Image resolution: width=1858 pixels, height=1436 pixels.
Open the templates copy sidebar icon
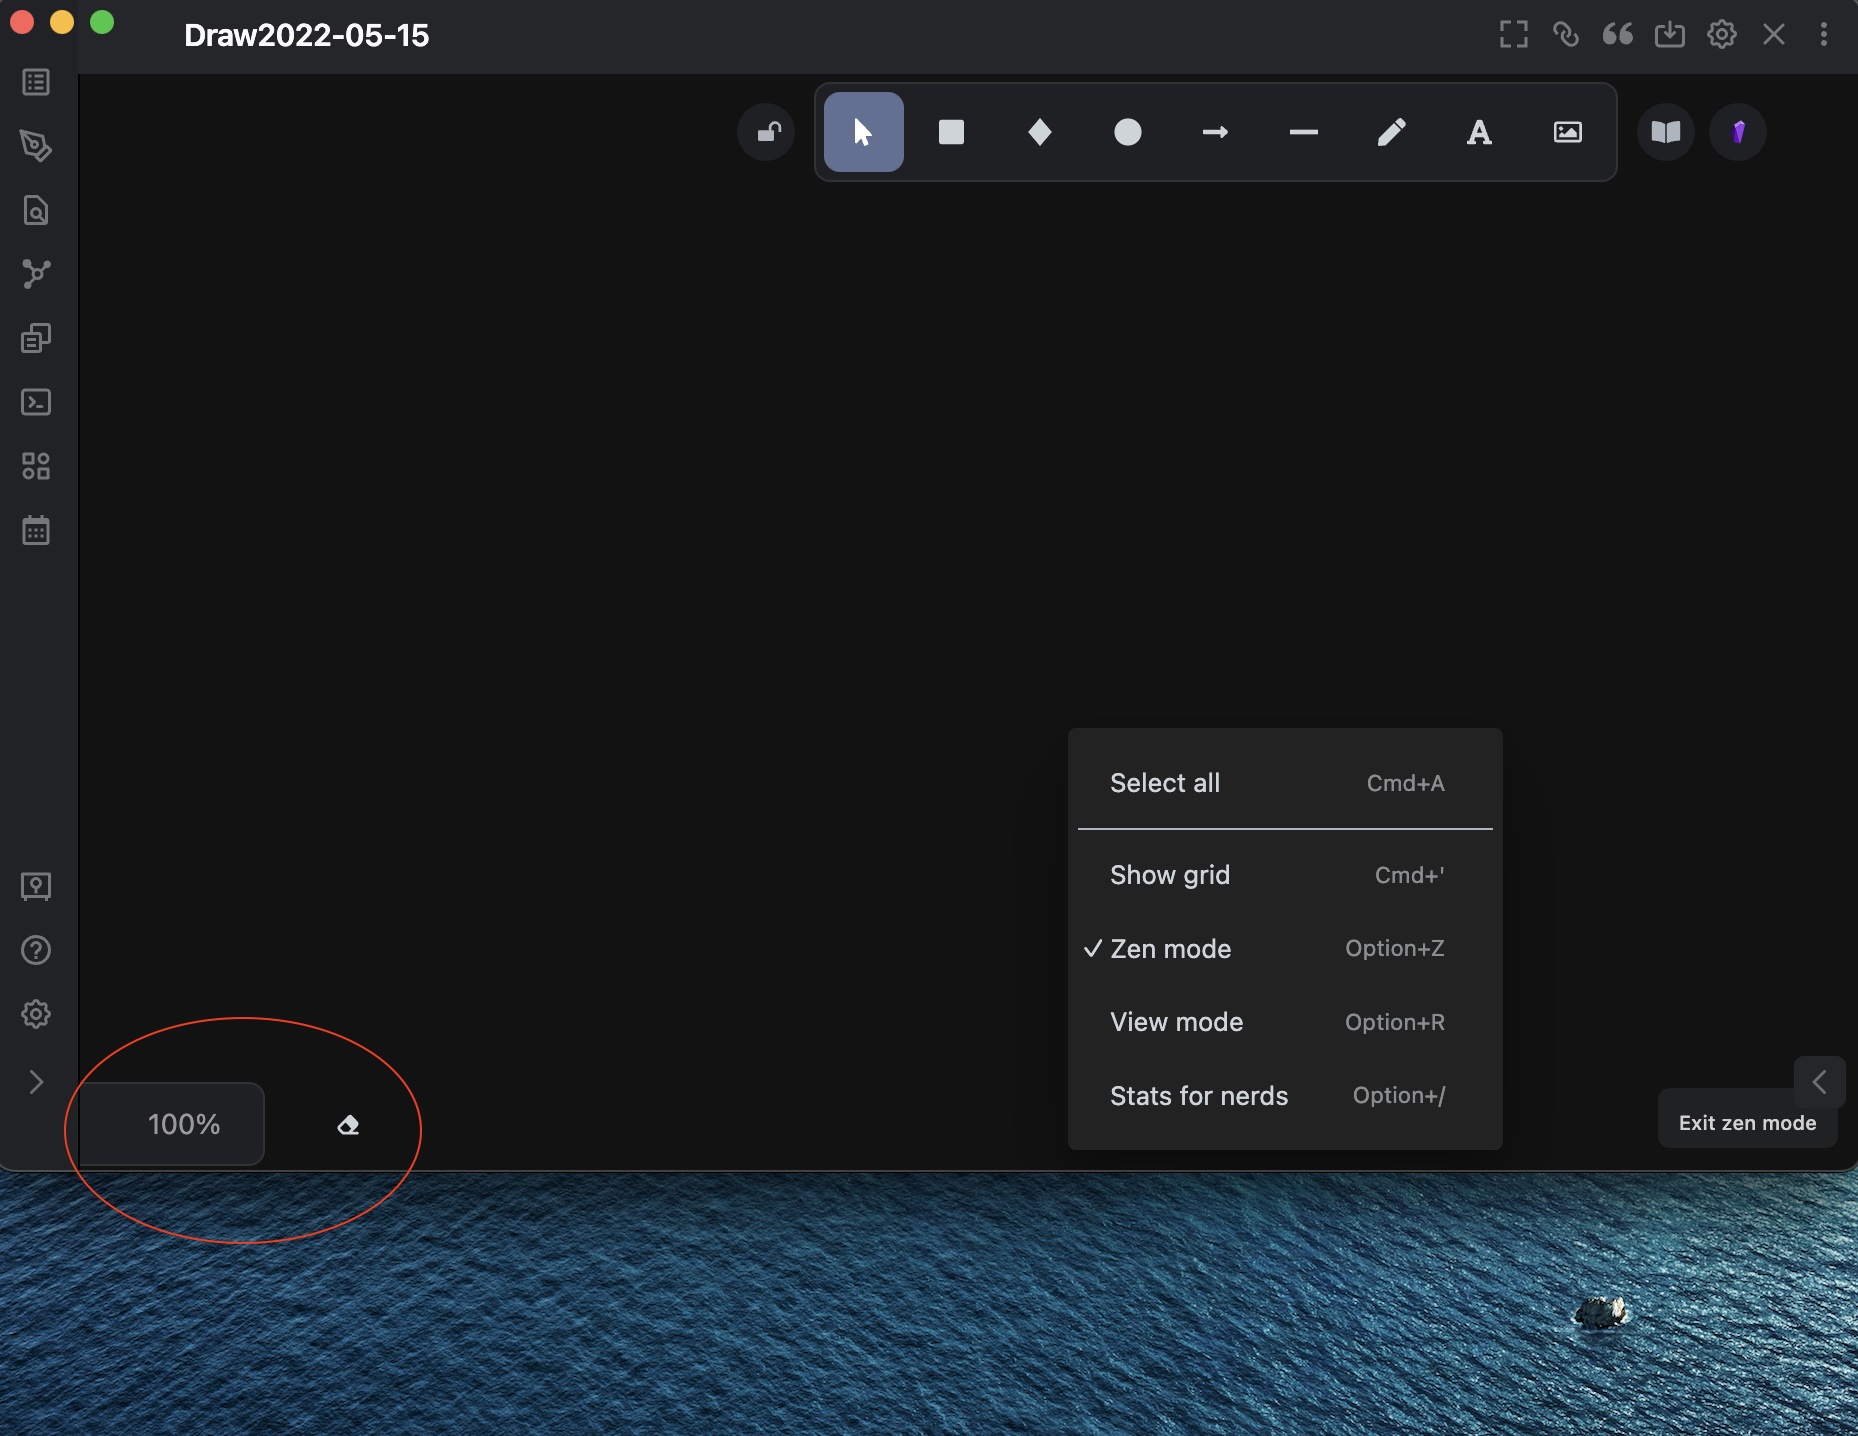coord(36,338)
